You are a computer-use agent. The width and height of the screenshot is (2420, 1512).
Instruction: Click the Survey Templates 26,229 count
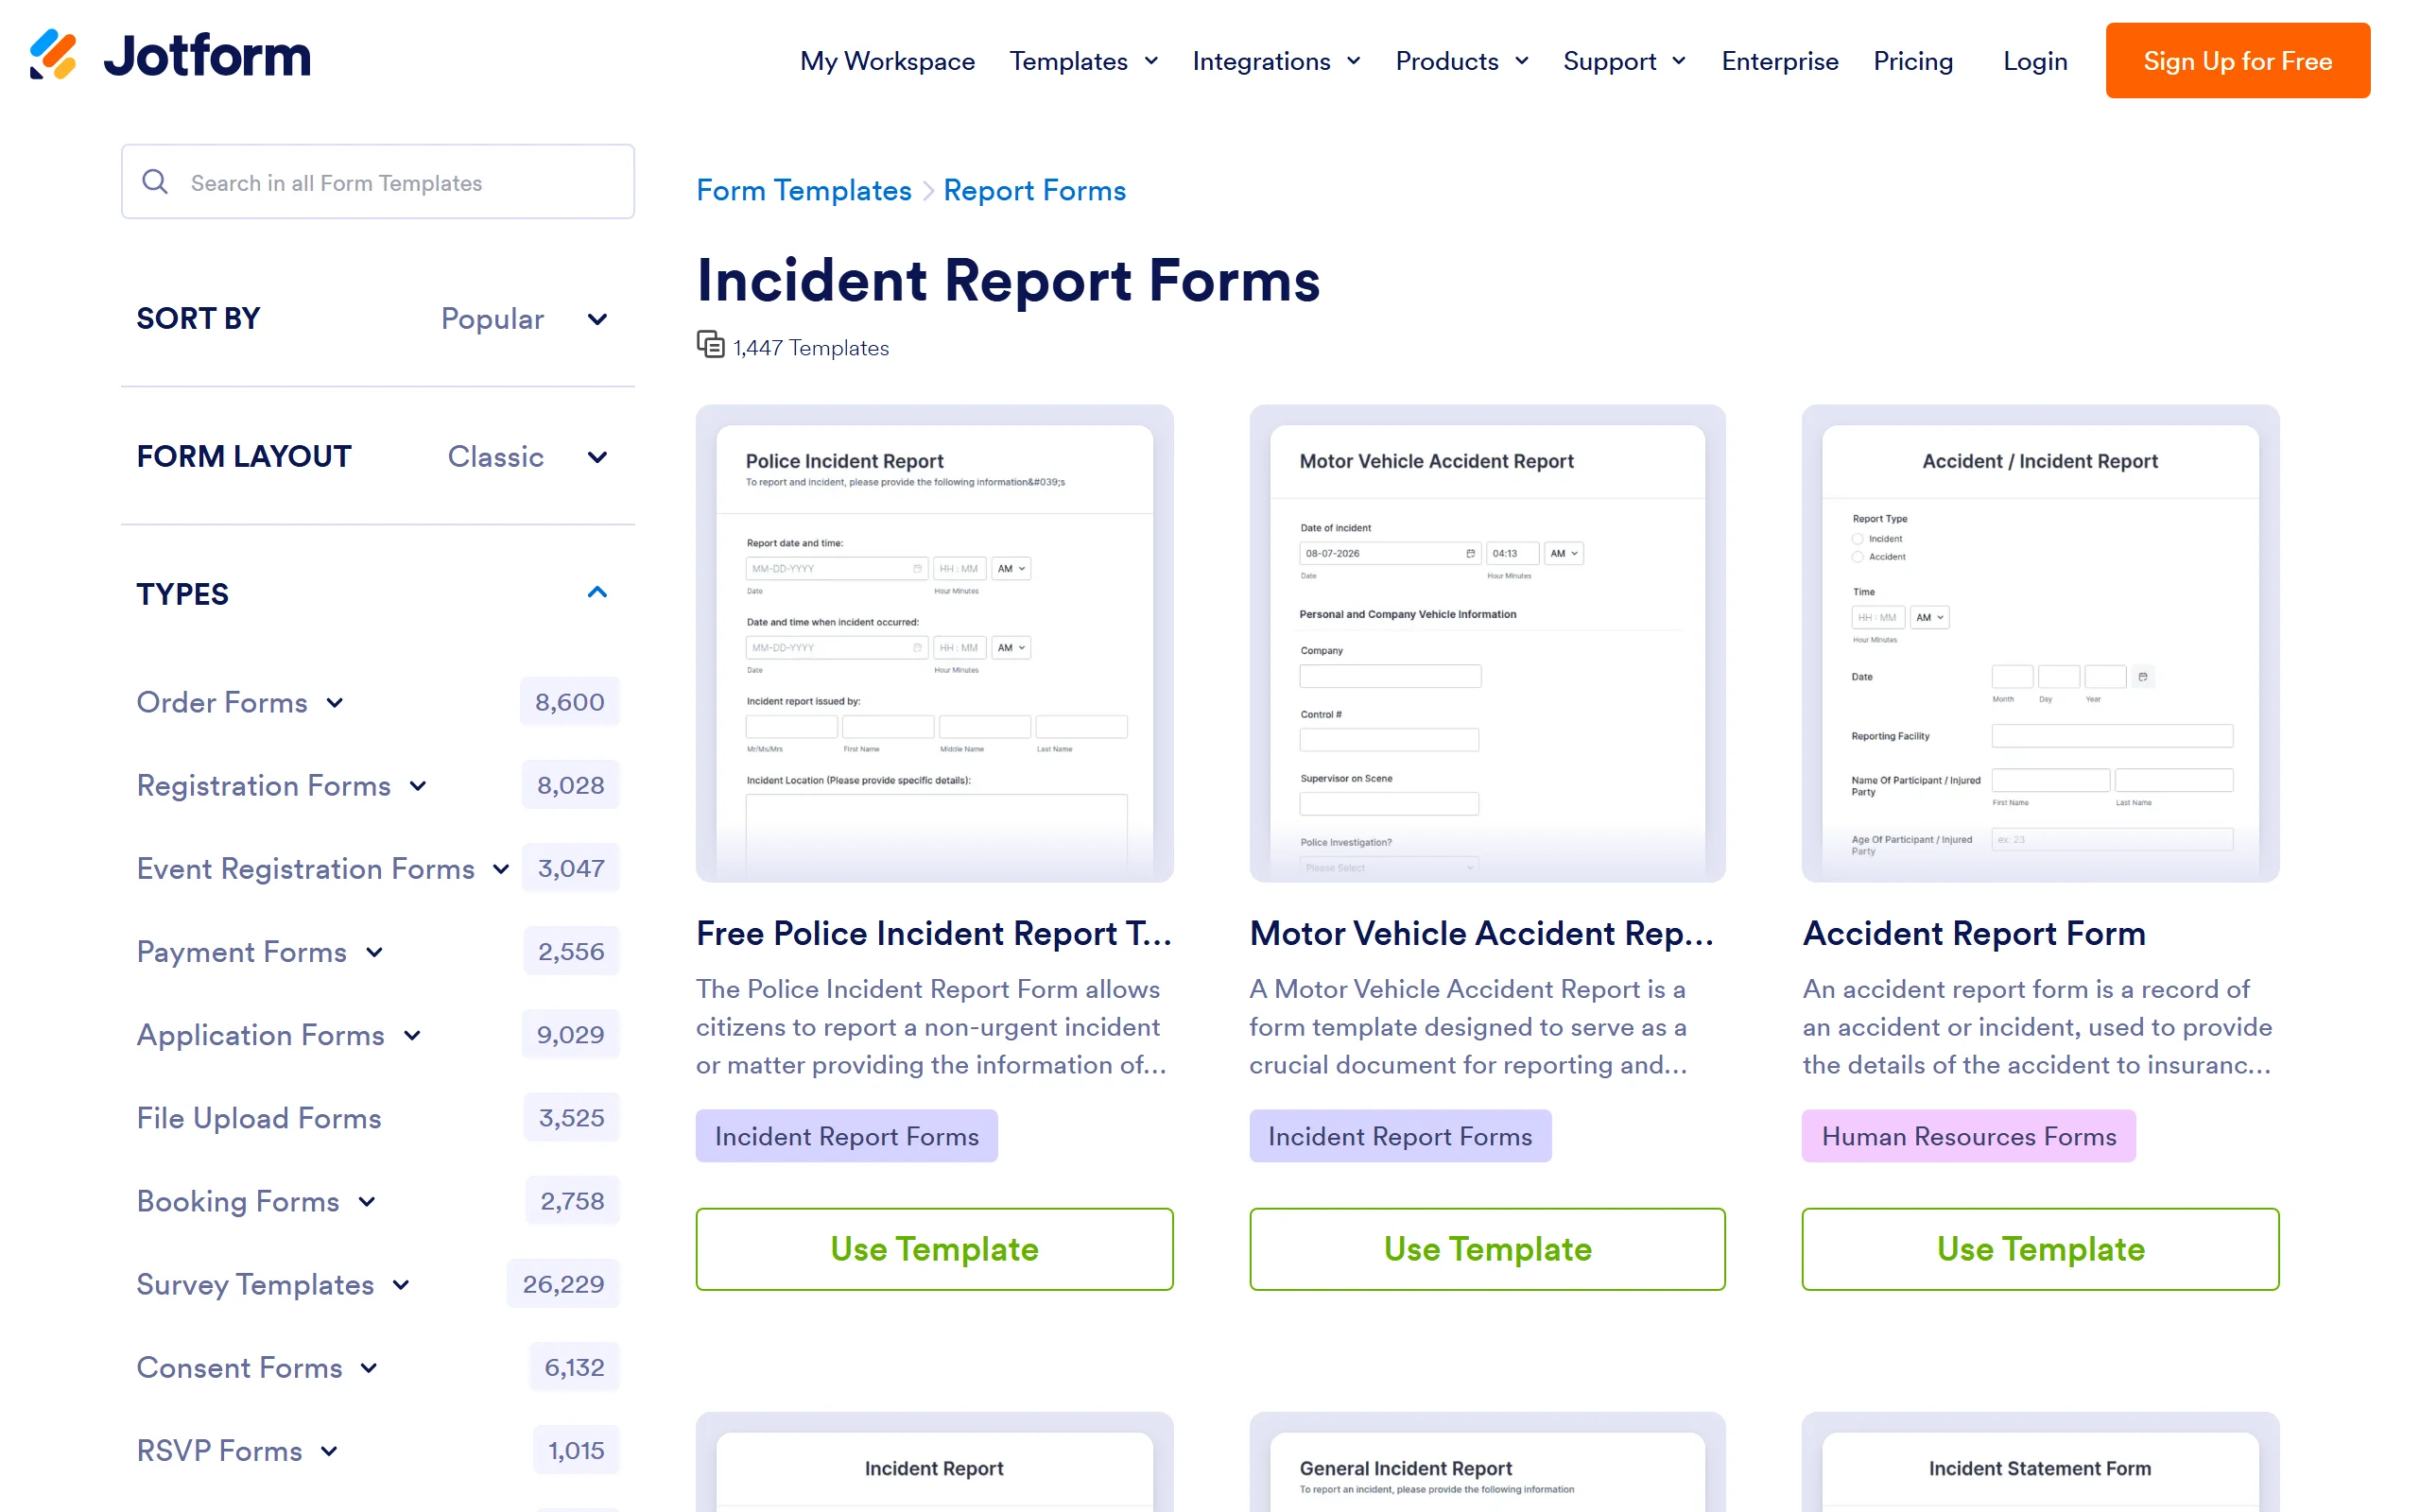click(563, 1284)
